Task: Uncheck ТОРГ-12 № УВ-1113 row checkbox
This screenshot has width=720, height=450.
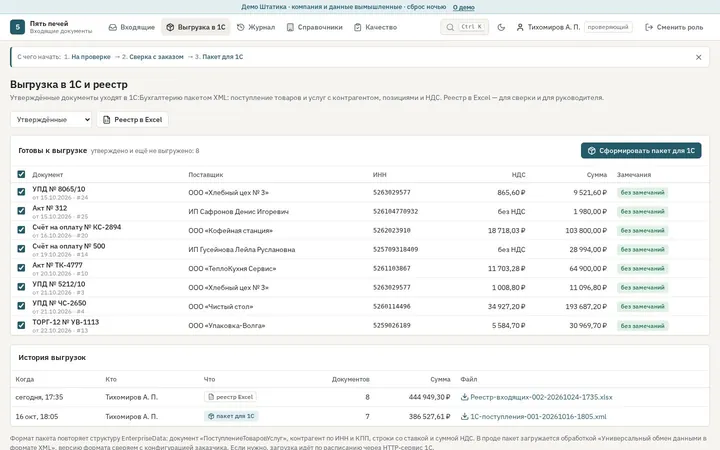Action: point(21,325)
